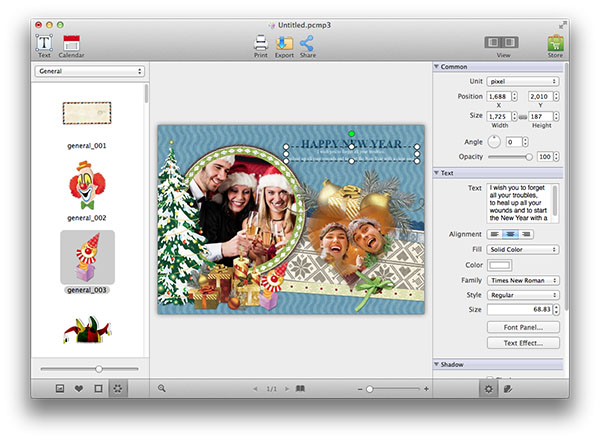This screenshot has width=600, height=441.
Task: Open the Share menu icon
Action: click(x=307, y=43)
